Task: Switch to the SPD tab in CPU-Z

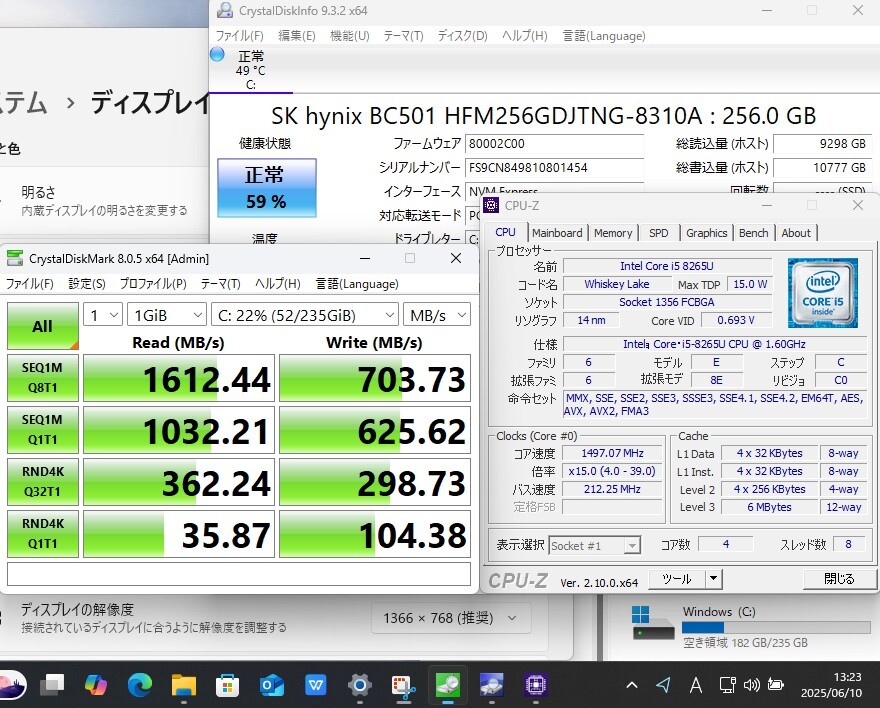Action: 658,233
